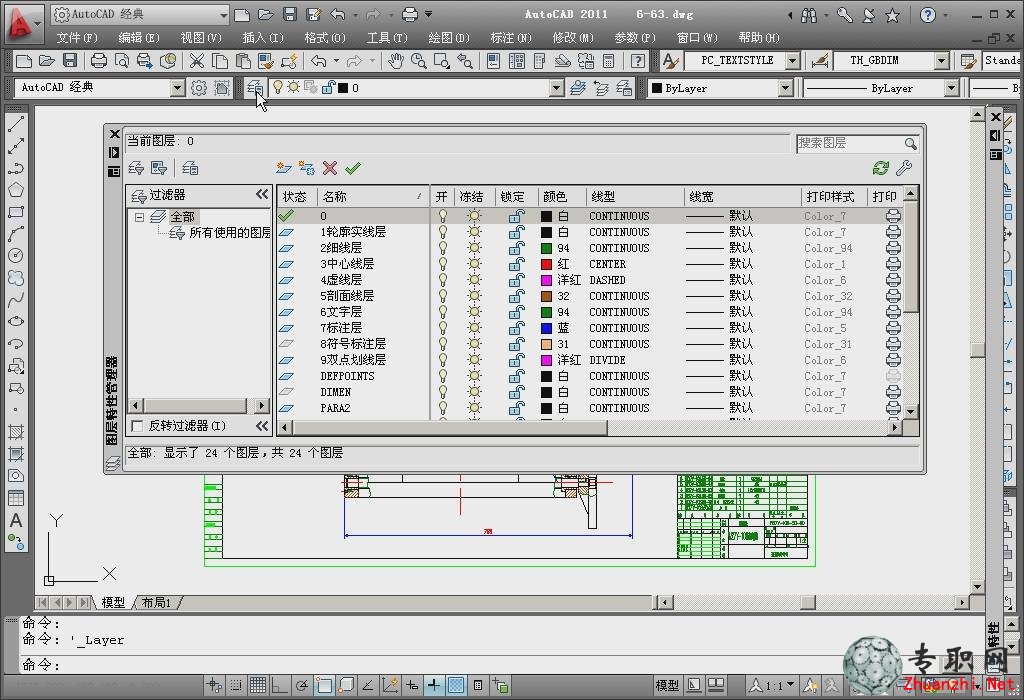
Task: Toggle plot printer icon for layer DEFPOINTS
Action: (893, 376)
